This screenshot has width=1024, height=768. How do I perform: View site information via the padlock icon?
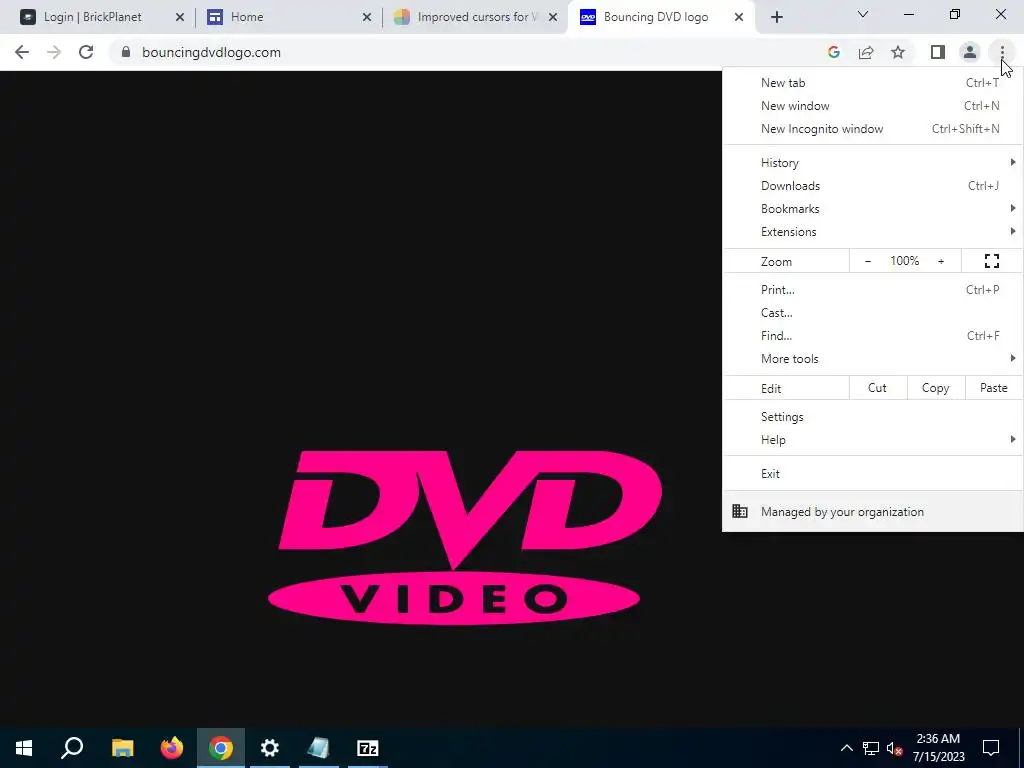click(126, 52)
